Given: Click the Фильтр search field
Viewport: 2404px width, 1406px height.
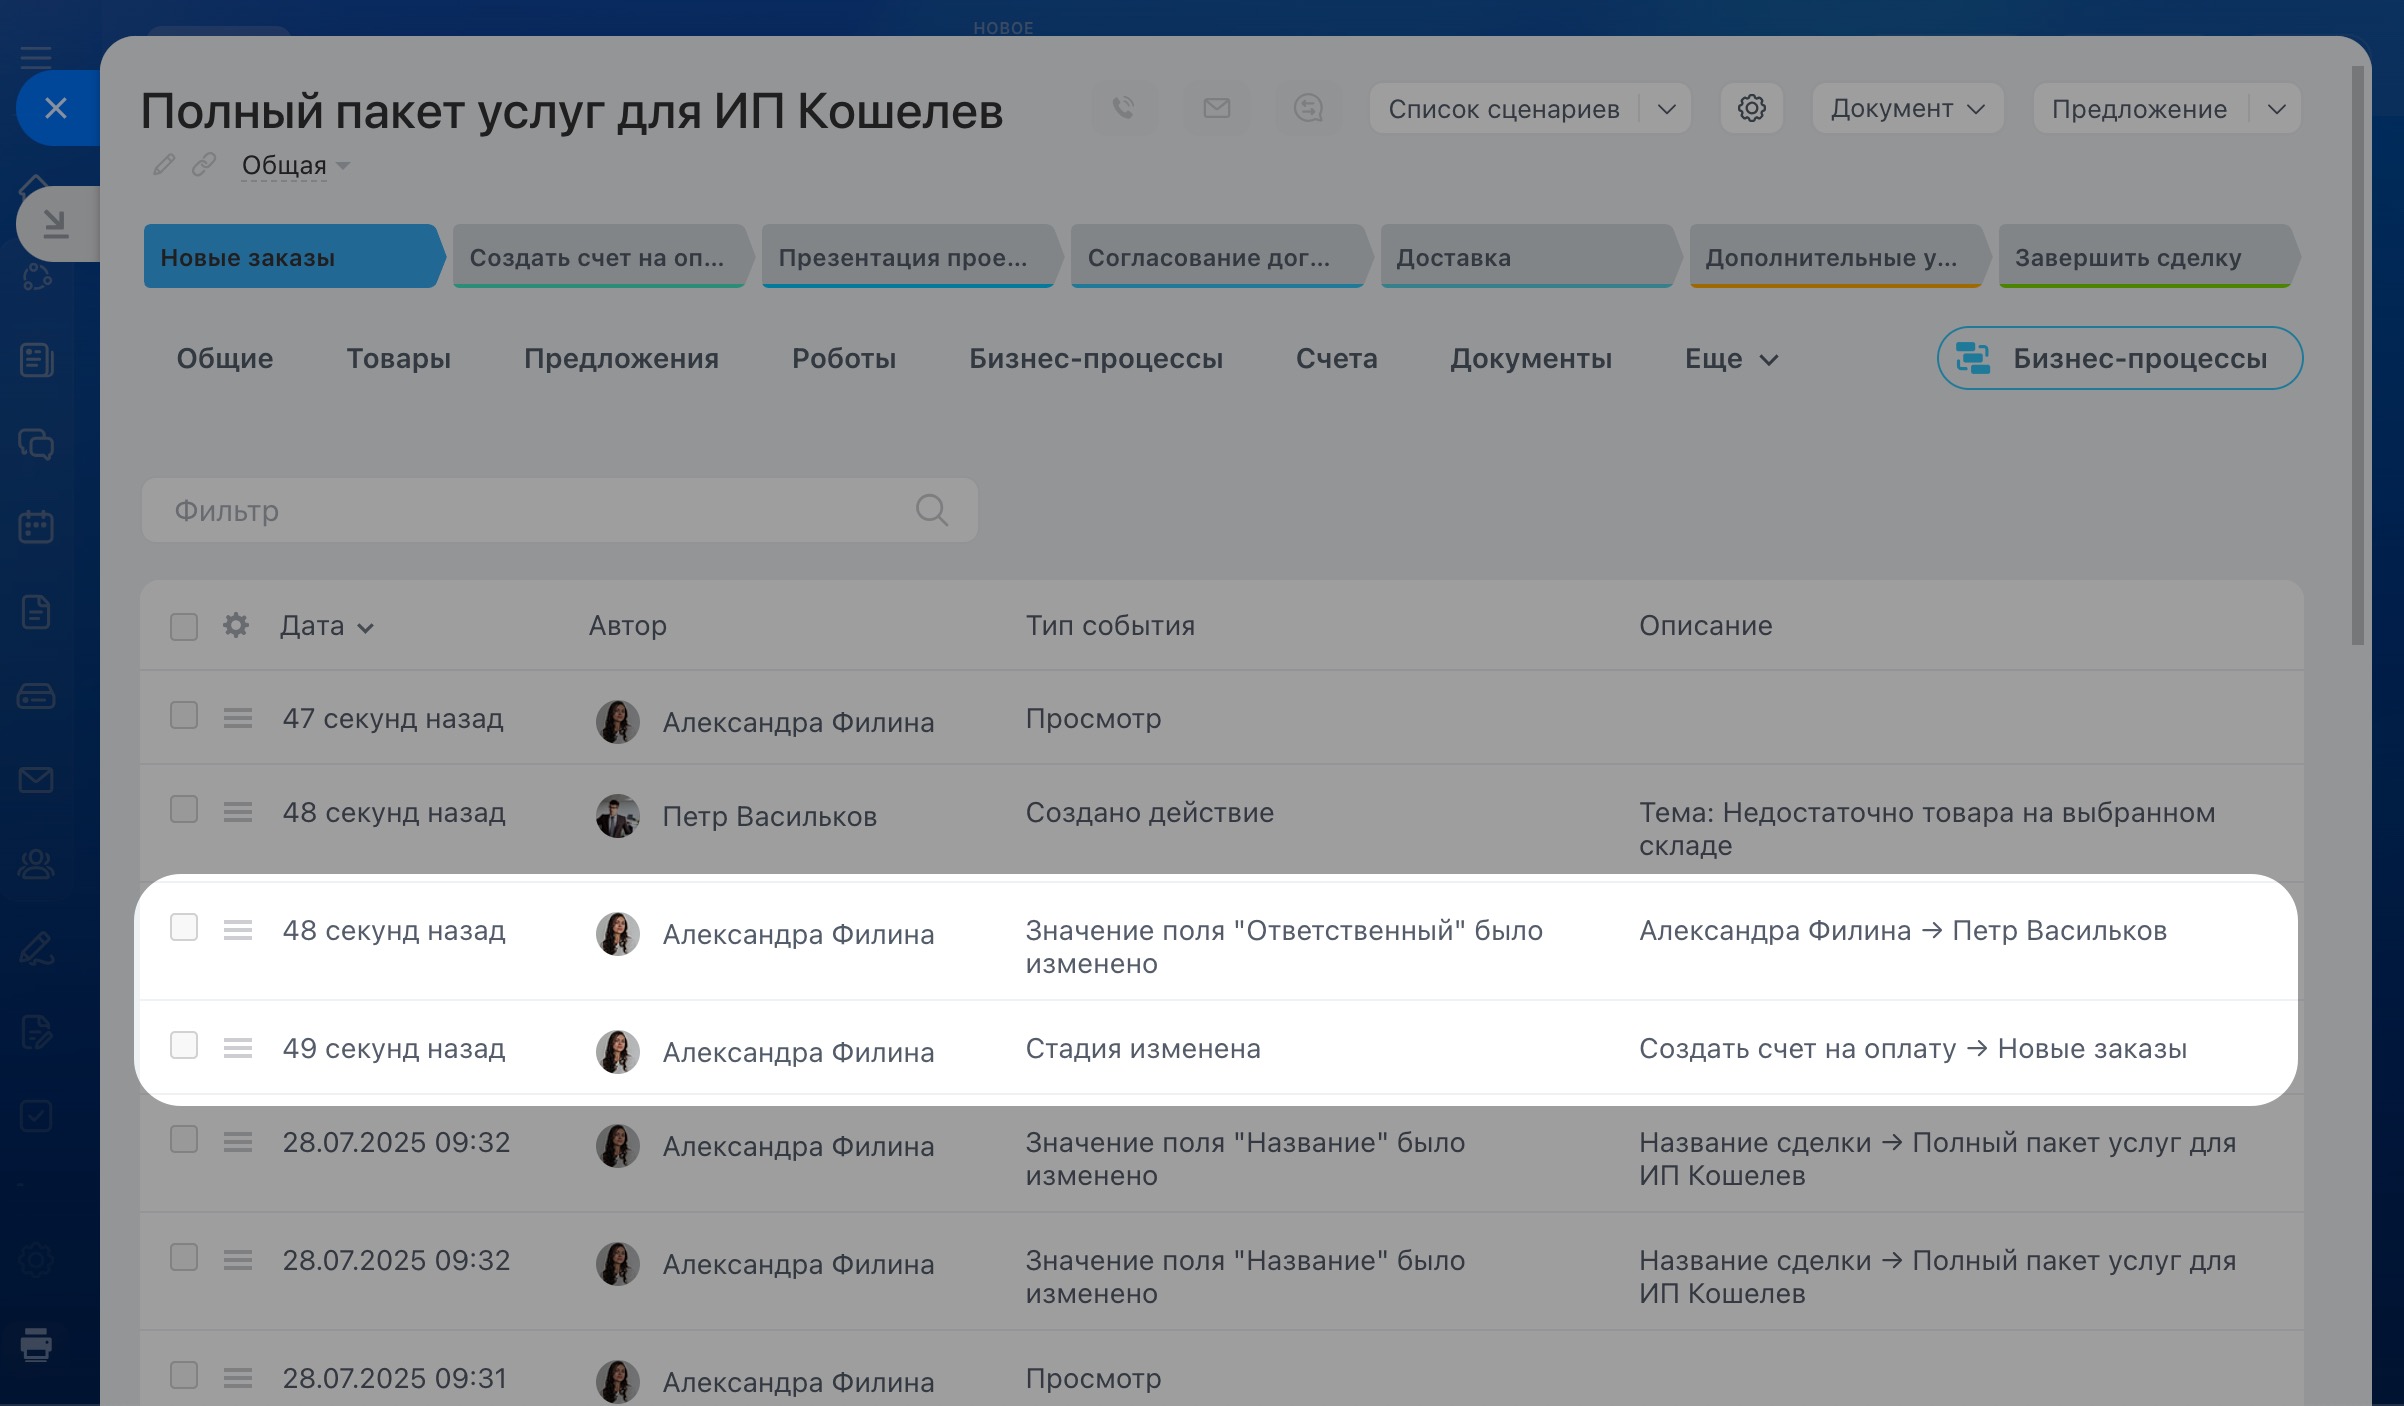Looking at the screenshot, I should tap(559, 510).
